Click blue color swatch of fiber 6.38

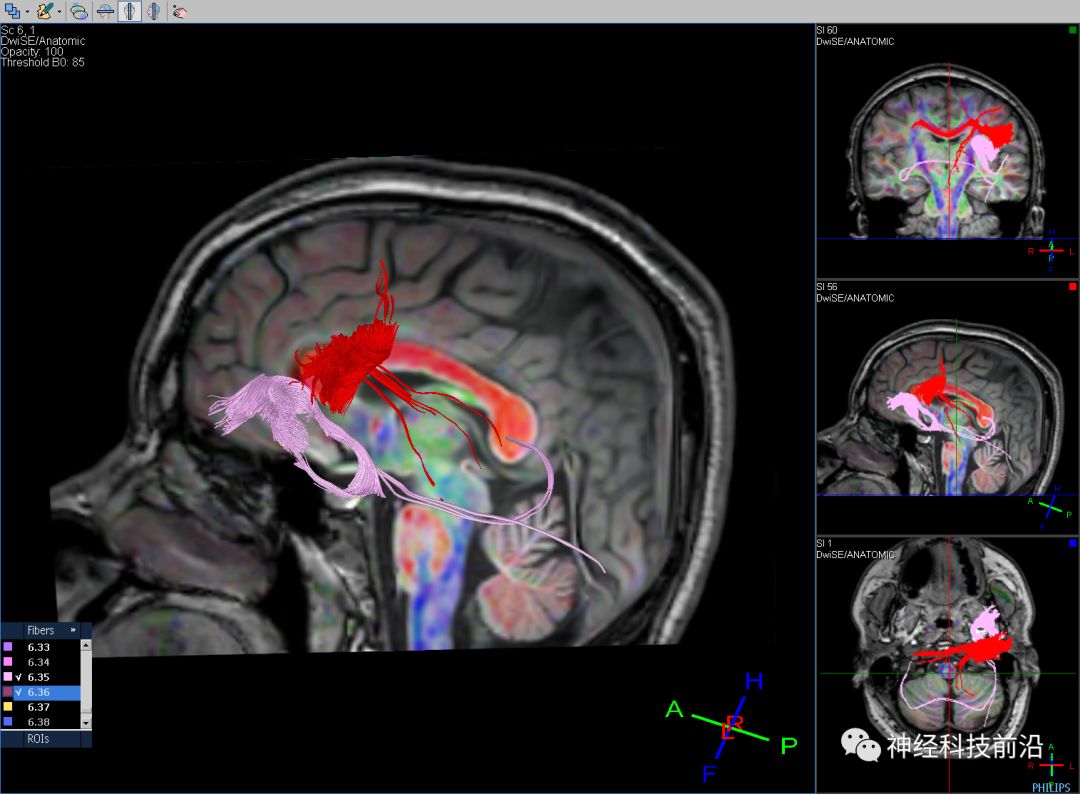coord(8,722)
